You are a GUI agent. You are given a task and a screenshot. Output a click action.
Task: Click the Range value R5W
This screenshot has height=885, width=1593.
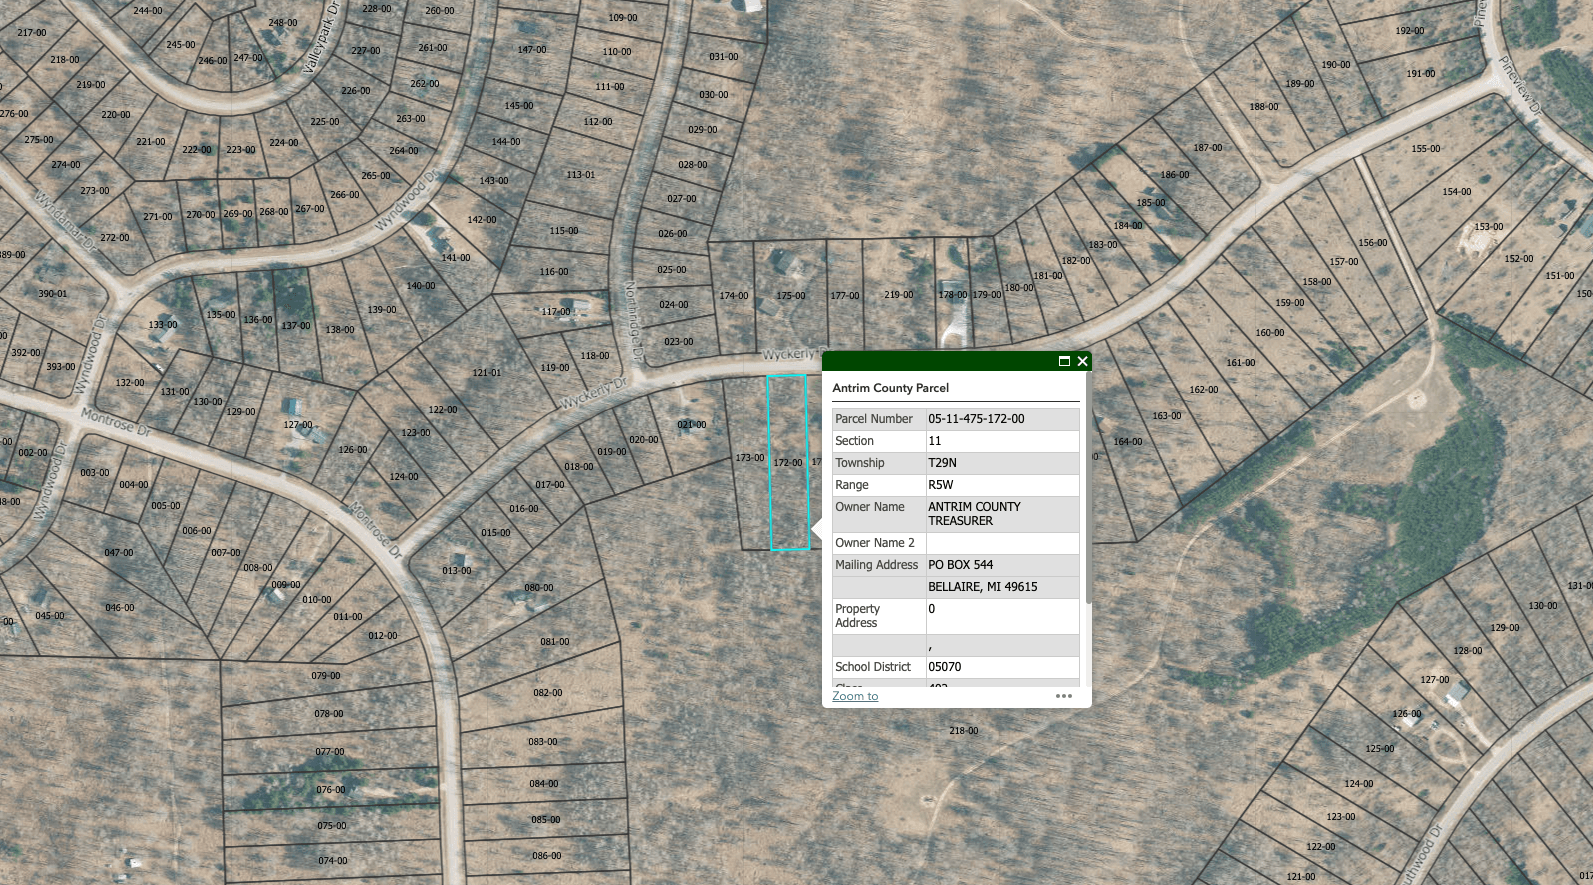tap(941, 485)
